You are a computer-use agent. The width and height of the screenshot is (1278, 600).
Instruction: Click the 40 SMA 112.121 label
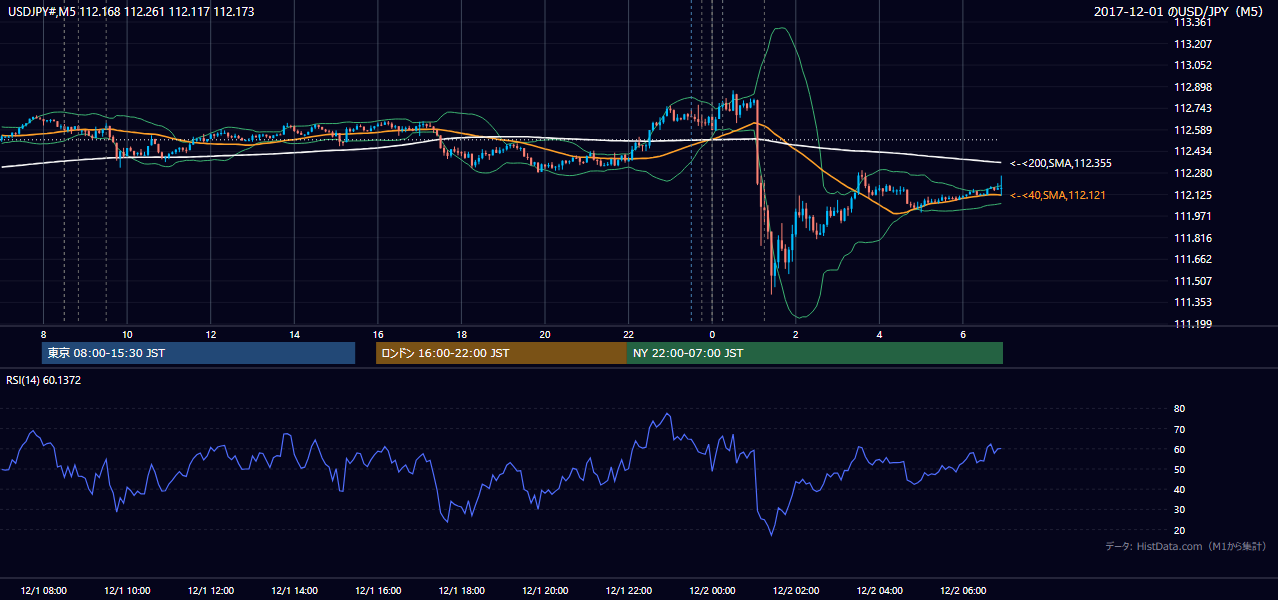[1058, 195]
